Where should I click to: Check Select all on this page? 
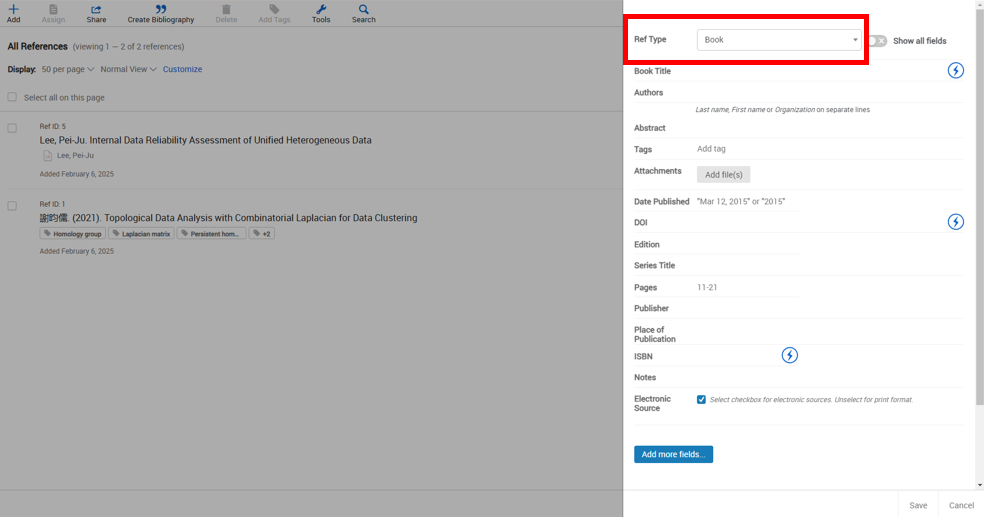(x=12, y=98)
